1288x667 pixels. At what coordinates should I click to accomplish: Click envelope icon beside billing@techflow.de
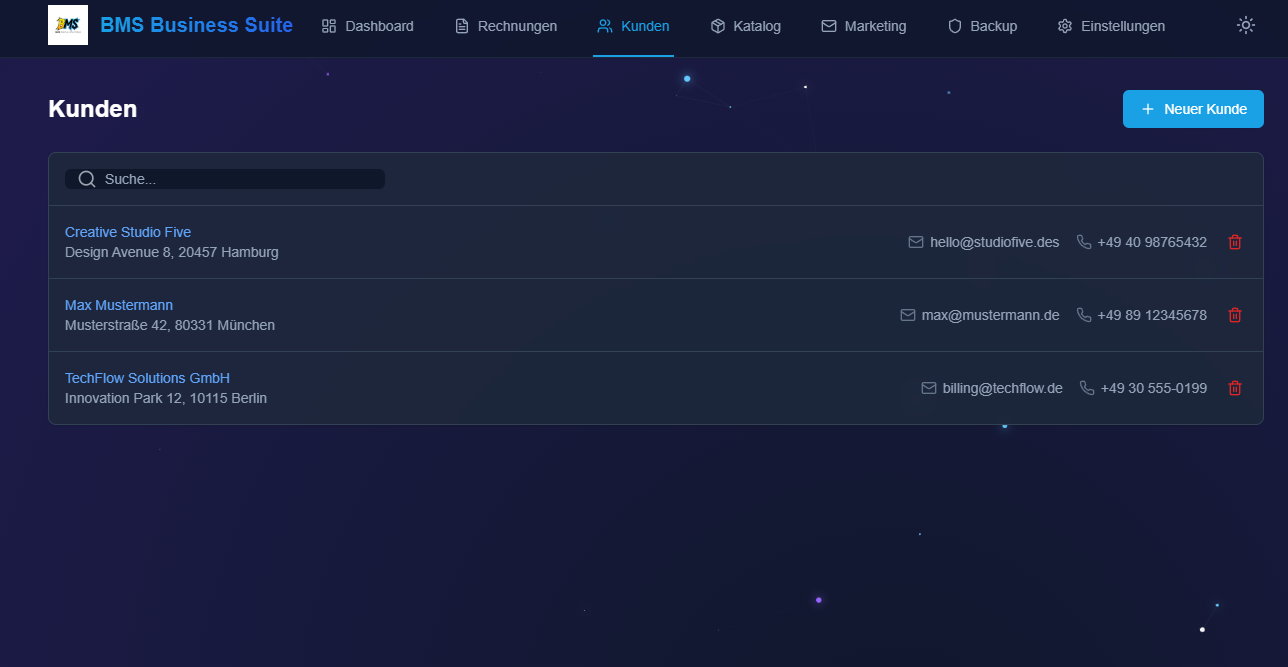pos(929,388)
